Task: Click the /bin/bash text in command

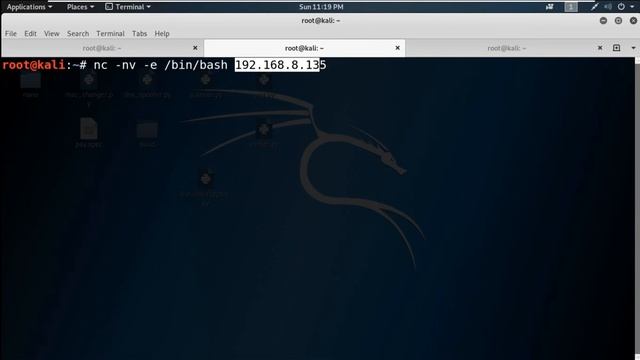Action: (x=196, y=65)
